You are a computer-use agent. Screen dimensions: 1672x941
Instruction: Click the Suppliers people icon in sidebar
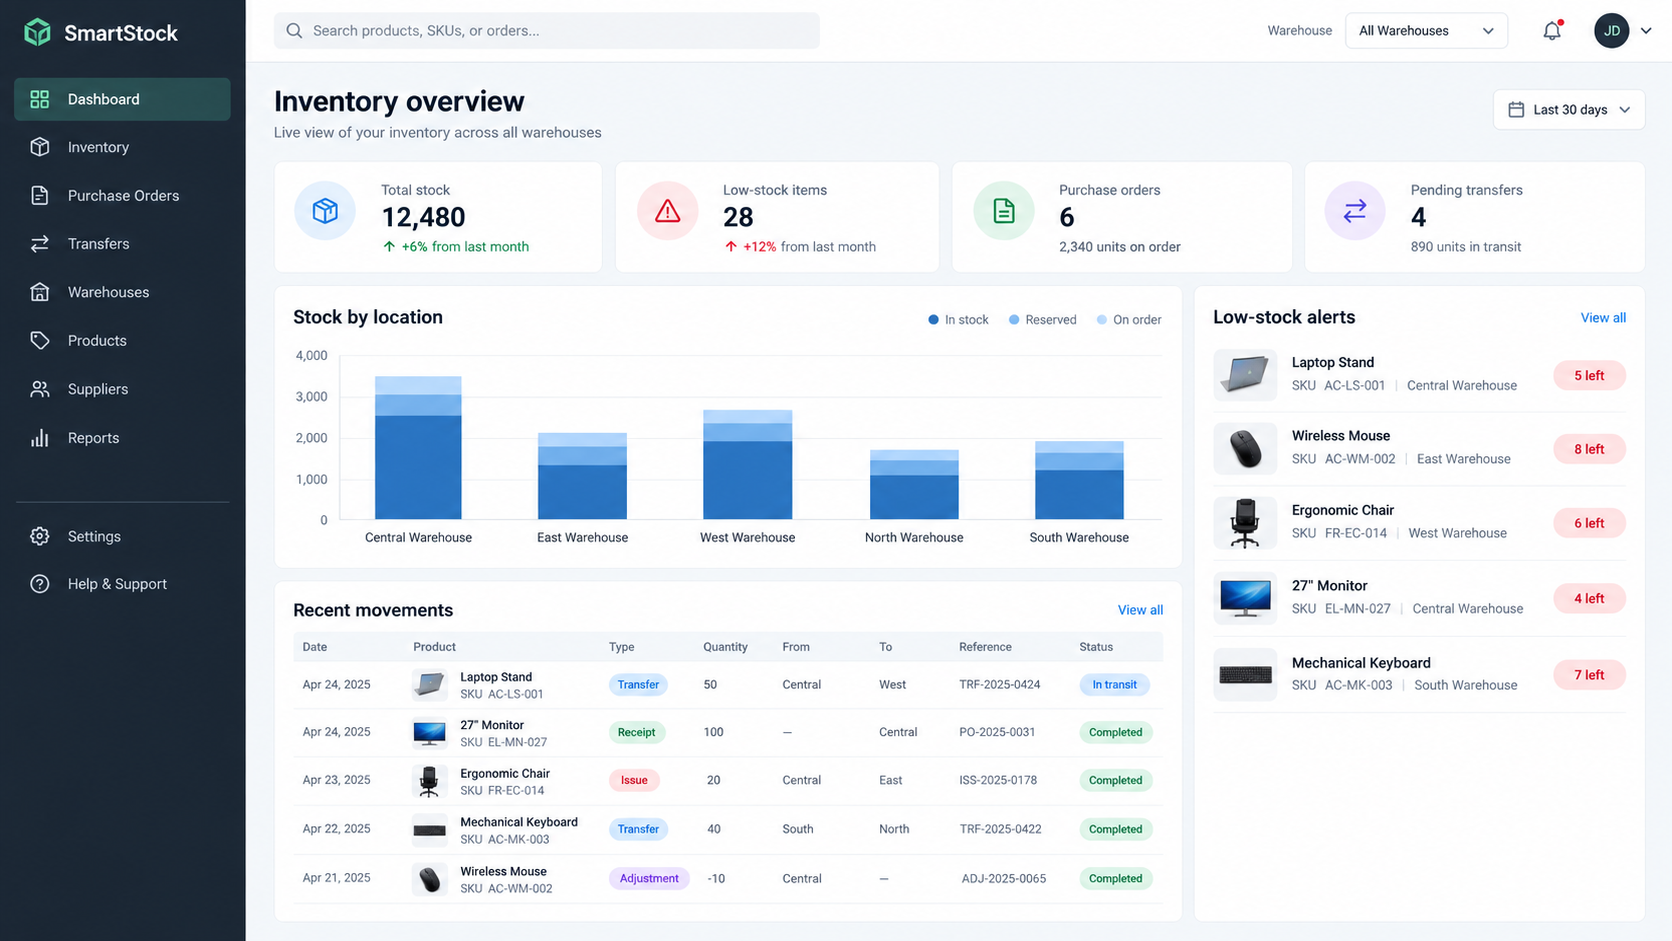40,389
